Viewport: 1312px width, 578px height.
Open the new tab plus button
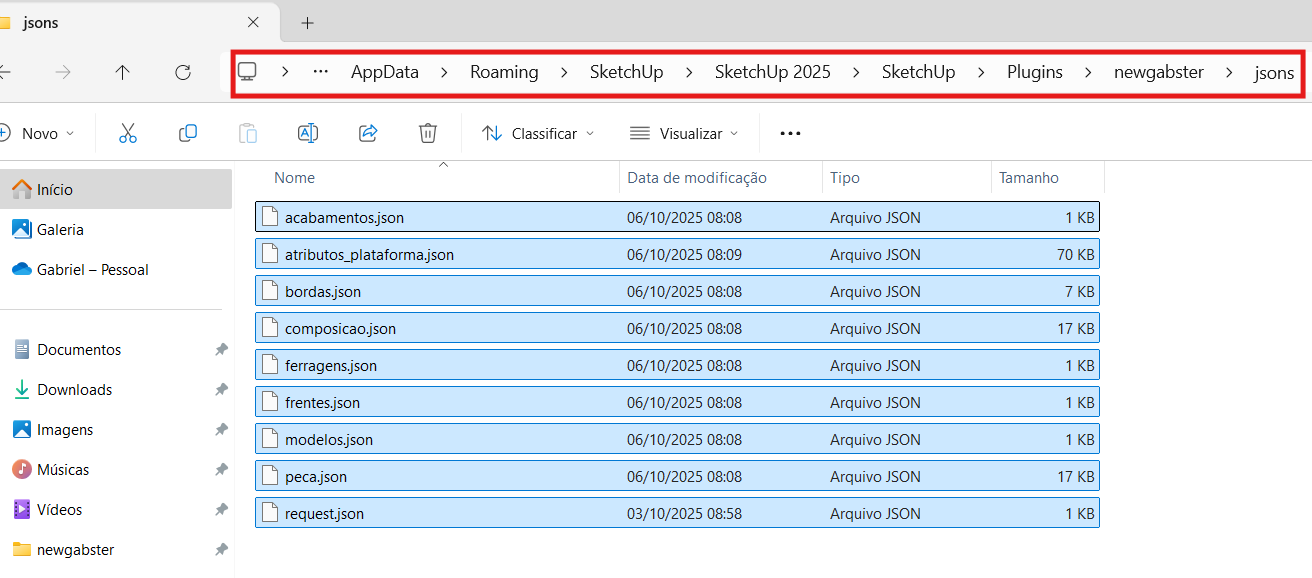tap(307, 22)
